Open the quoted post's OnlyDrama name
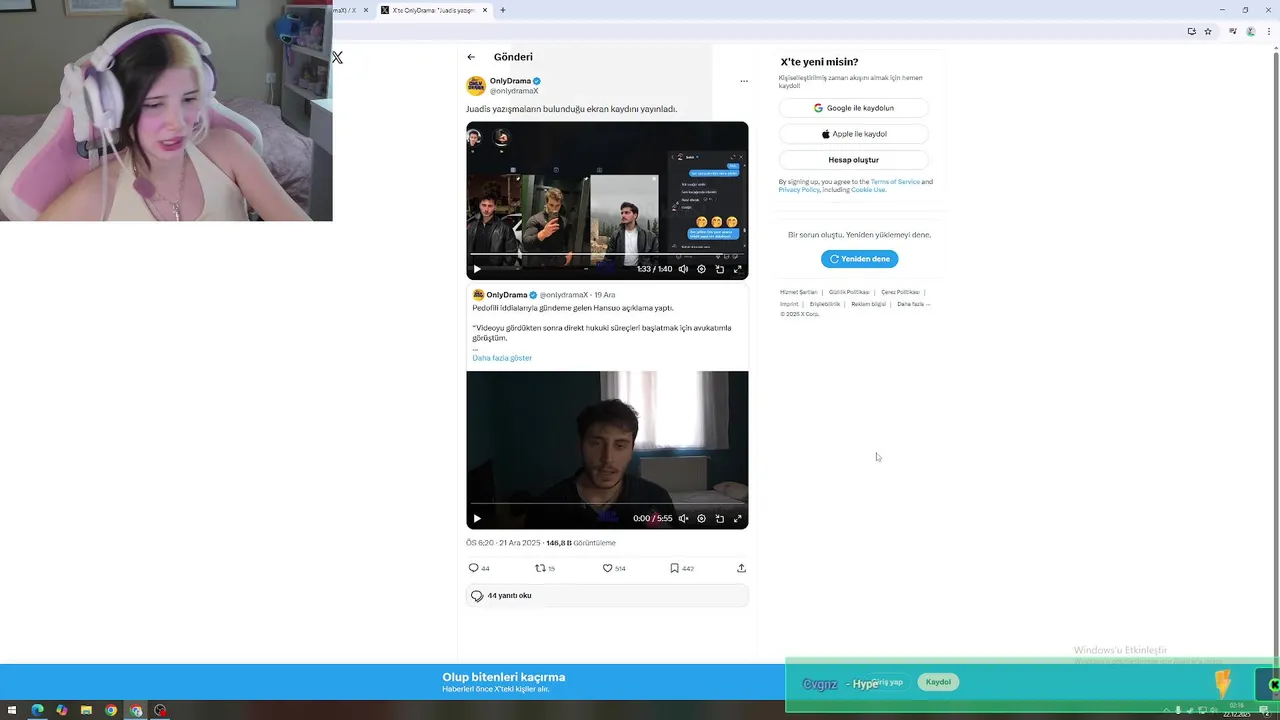Image resolution: width=1280 pixels, height=720 pixels. tap(507, 295)
